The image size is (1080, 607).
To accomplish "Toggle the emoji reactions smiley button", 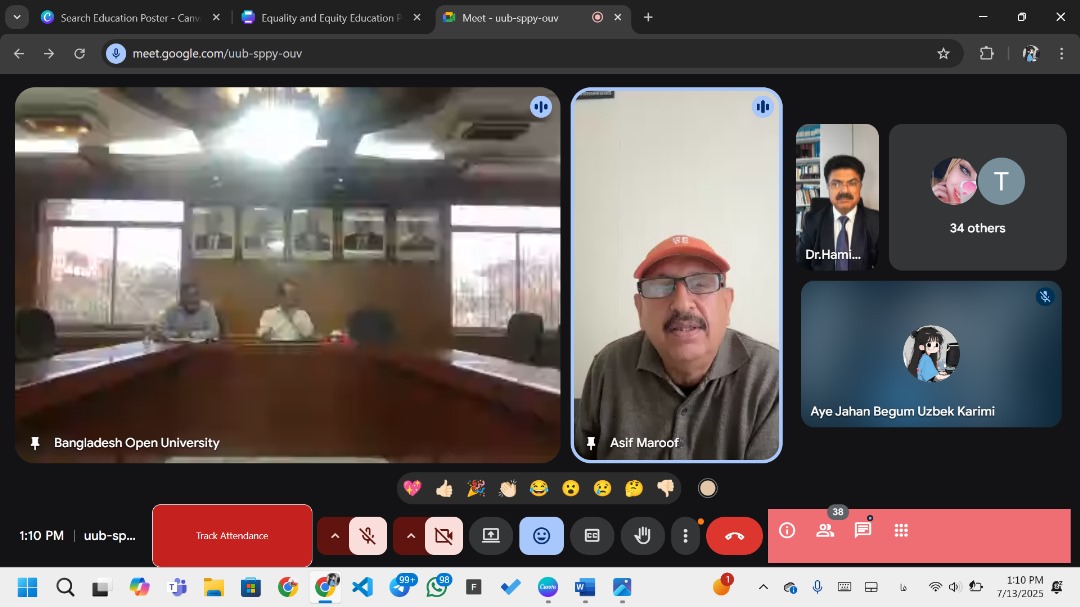I will click(x=541, y=536).
